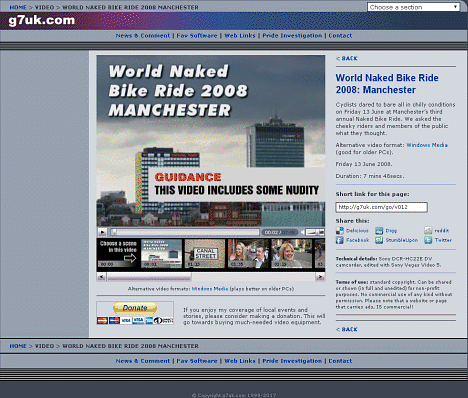The width and height of the screenshot is (468, 398).
Task: Mute the video with speaker icon
Action: [x=302, y=232]
